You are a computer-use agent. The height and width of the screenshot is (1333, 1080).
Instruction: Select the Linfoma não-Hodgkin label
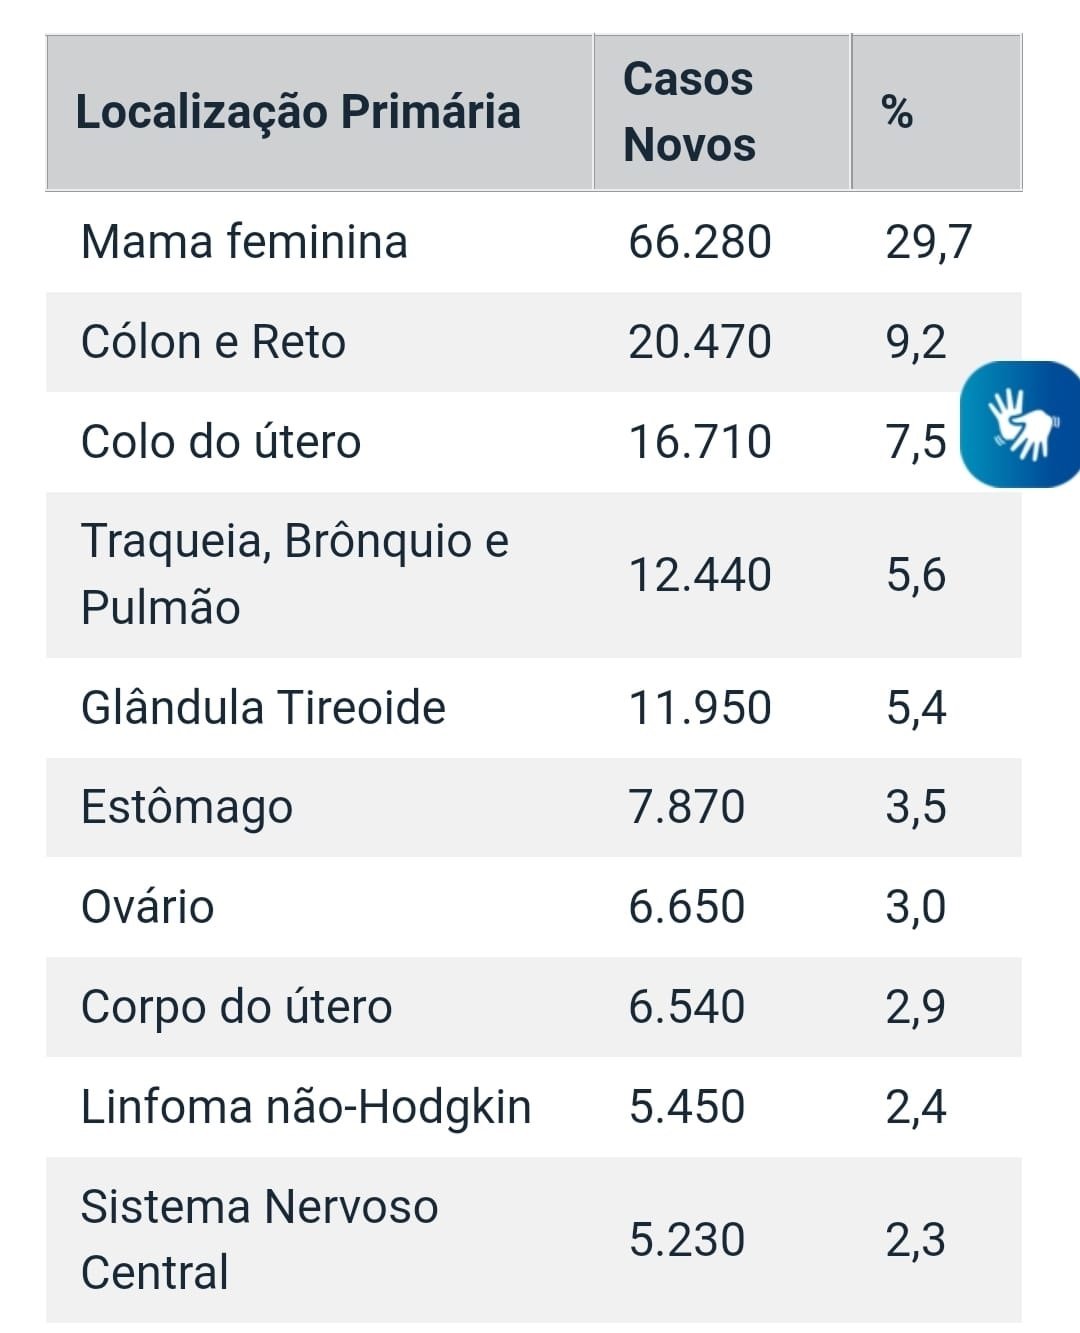(305, 1107)
